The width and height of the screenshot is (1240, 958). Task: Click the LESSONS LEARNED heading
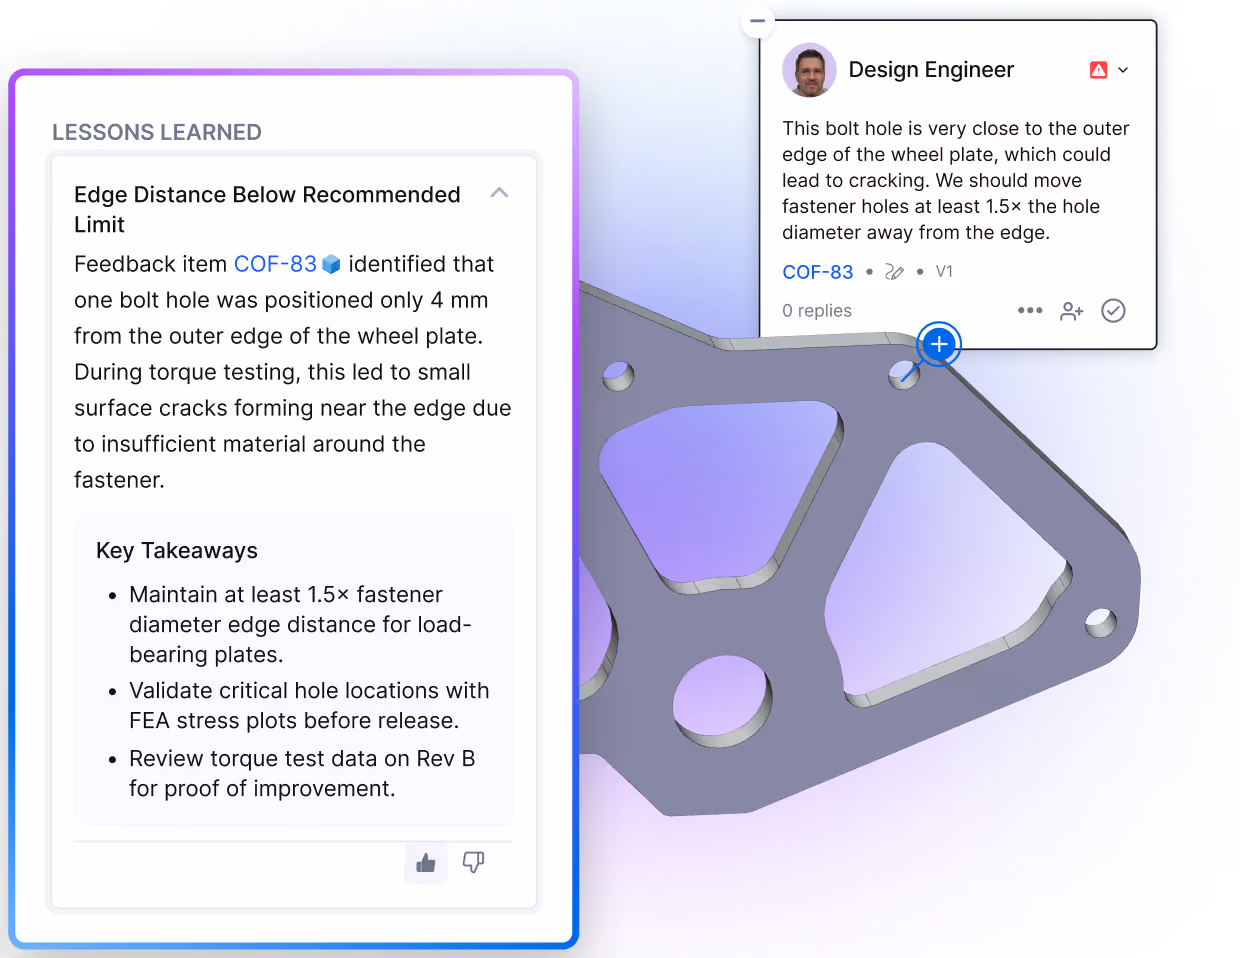157,132
